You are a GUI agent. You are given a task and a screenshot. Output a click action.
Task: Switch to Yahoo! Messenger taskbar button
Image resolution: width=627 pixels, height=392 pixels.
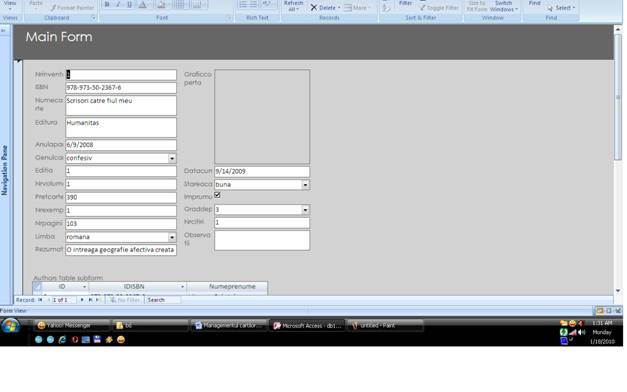coord(71,326)
